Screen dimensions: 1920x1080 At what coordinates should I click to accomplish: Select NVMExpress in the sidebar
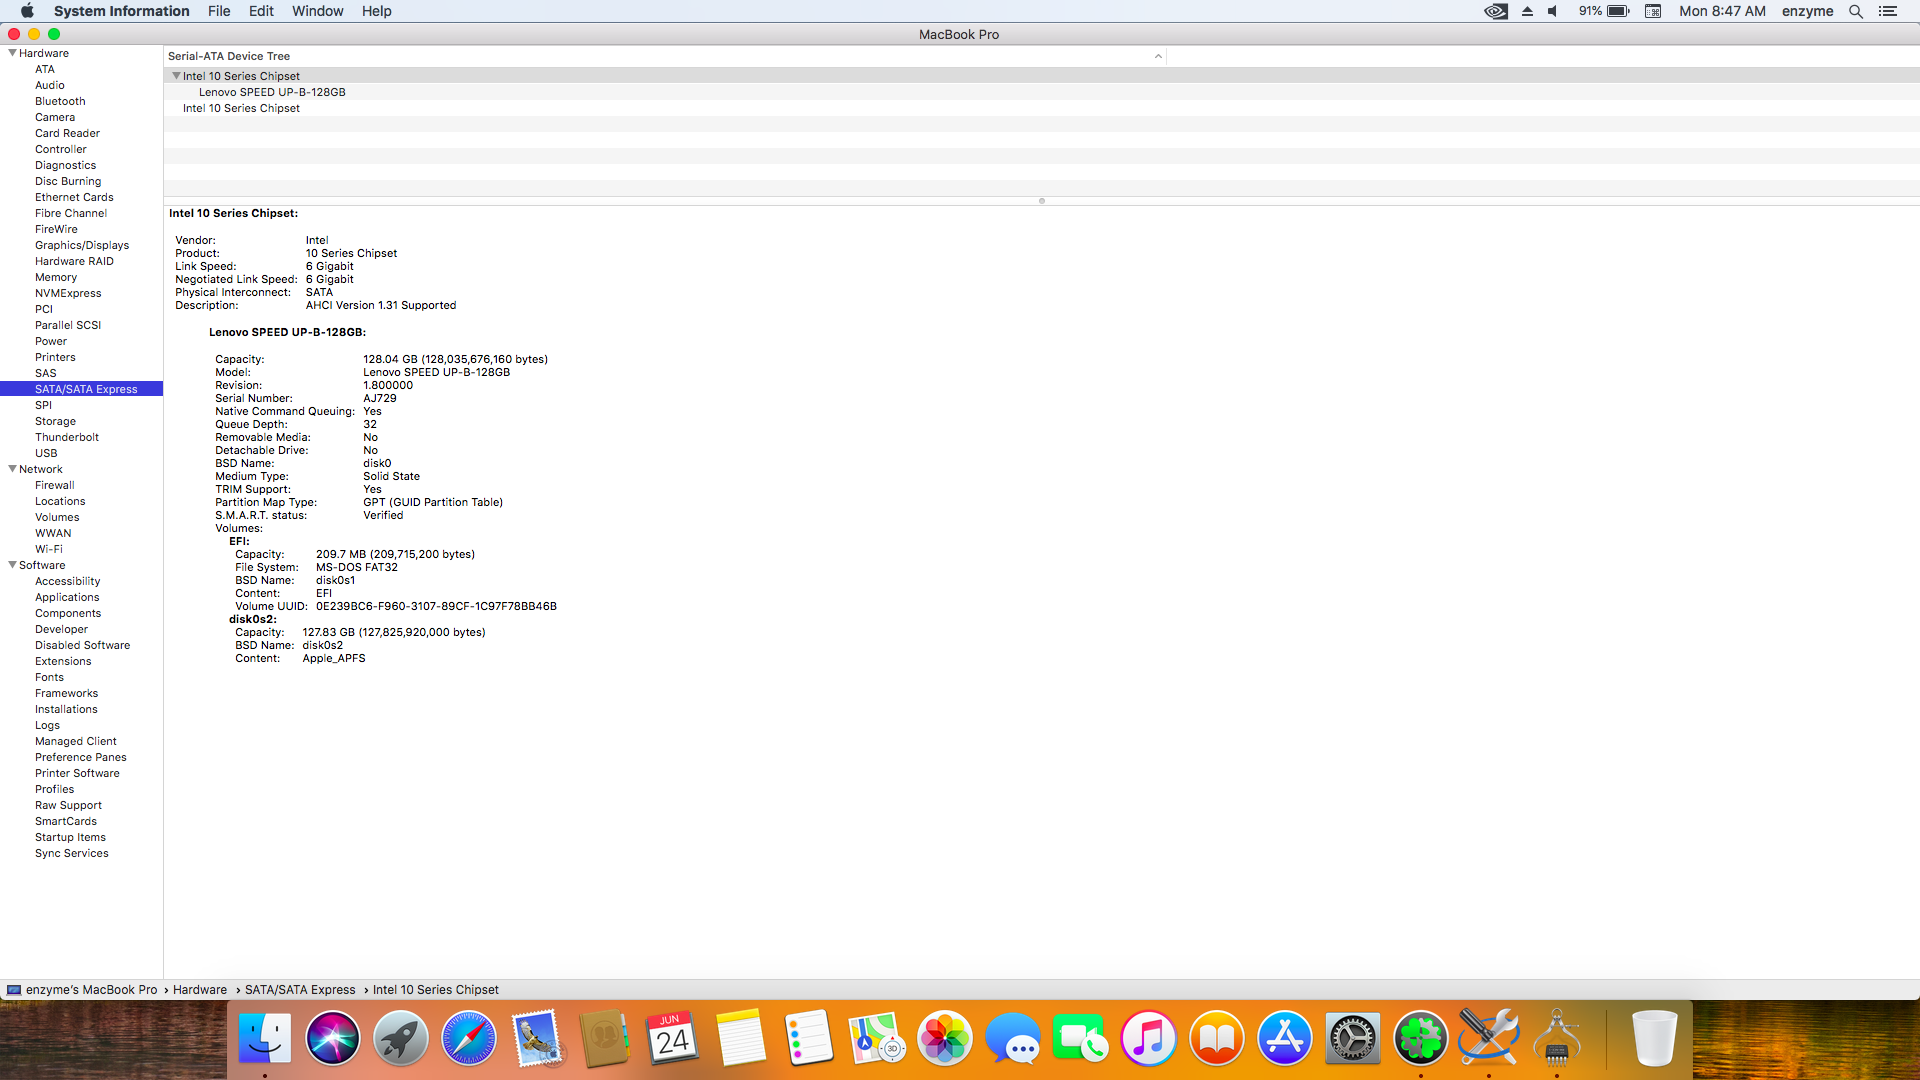68,293
